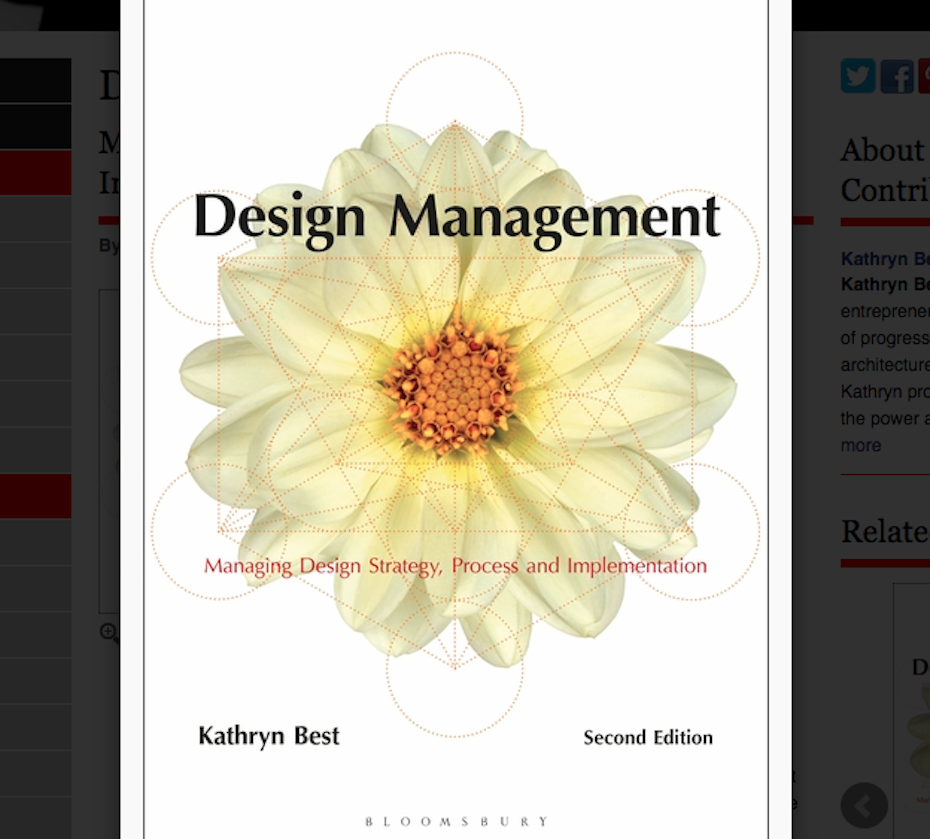Click the 'Related' section heading
This screenshot has width=930, height=839.
[884, 531]
